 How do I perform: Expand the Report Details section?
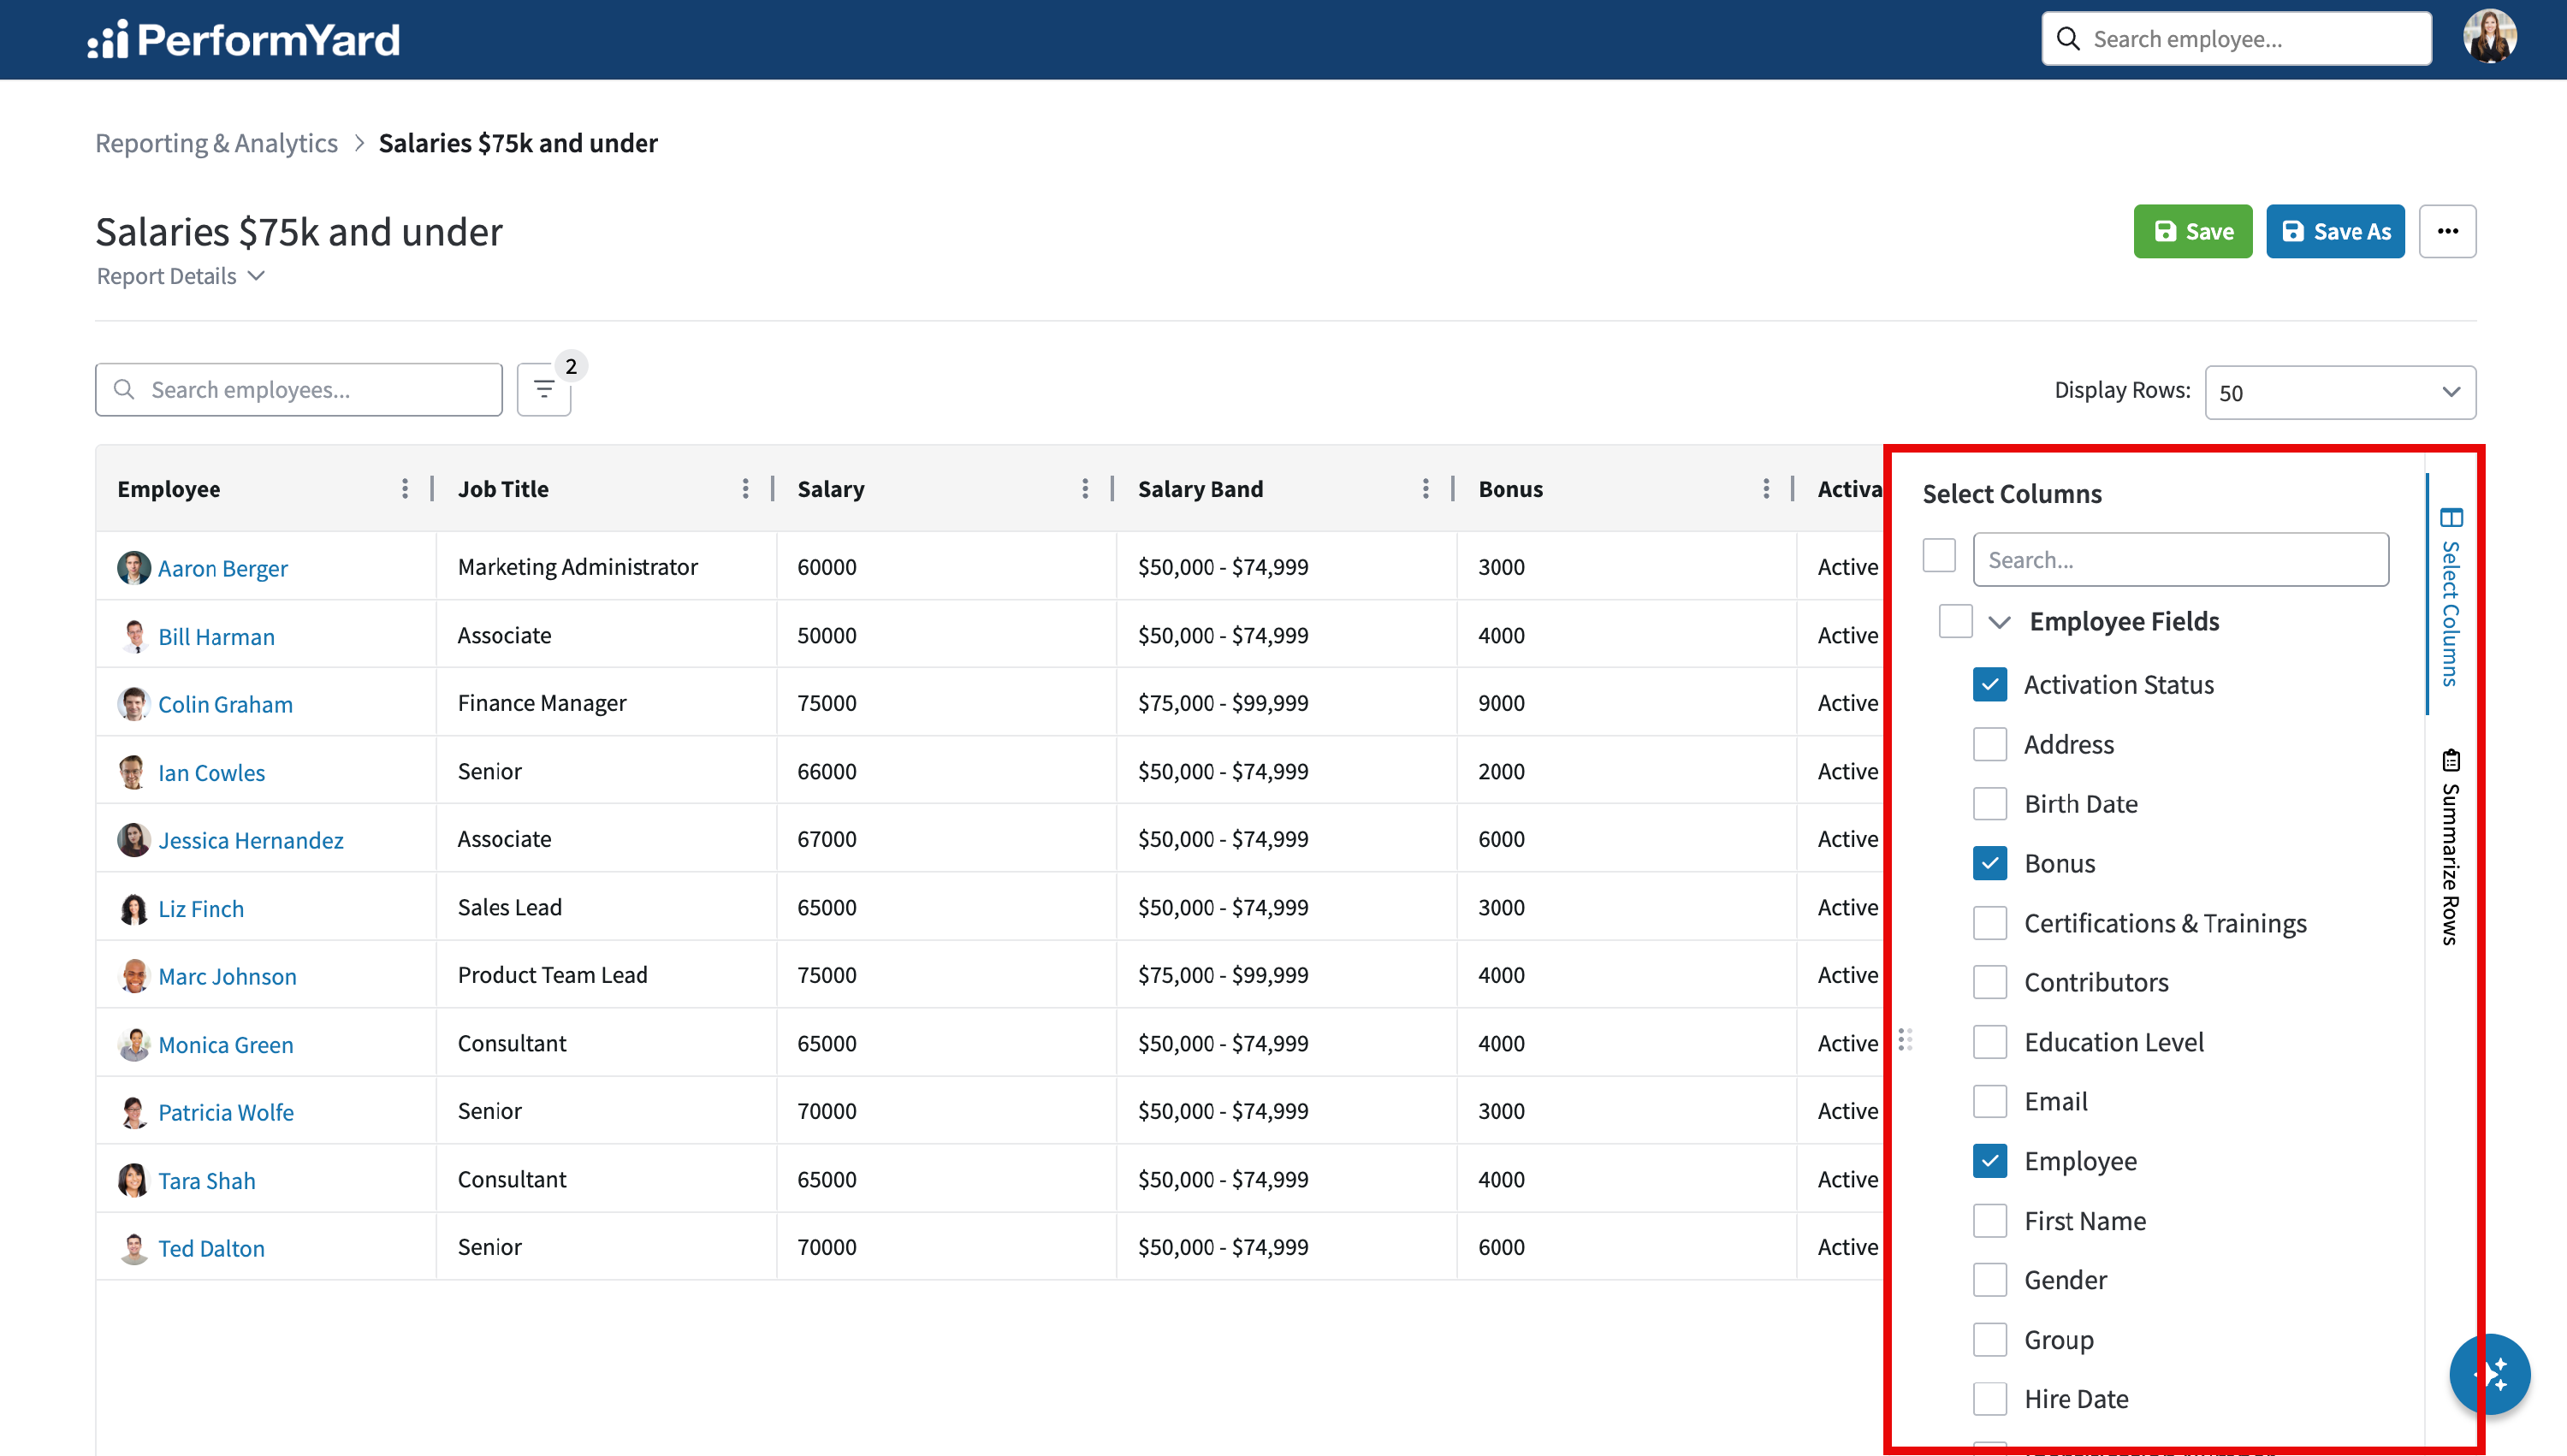click(x=181, y=276)
